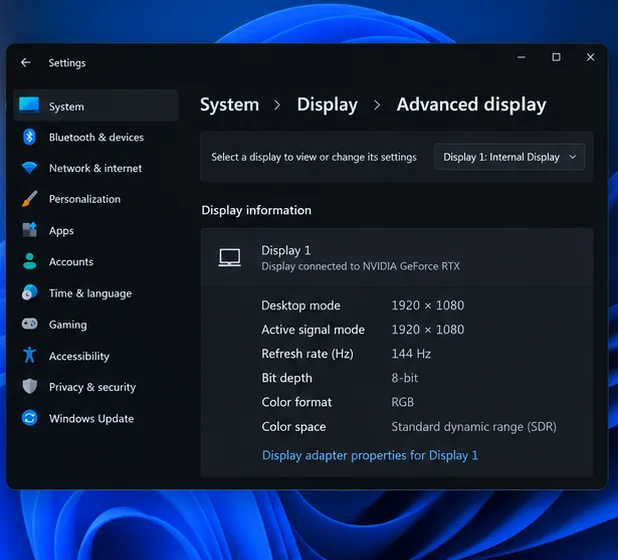618x560 pixels.
Task: Click the Apps icon in sidebar
Action: pos(30,229)
